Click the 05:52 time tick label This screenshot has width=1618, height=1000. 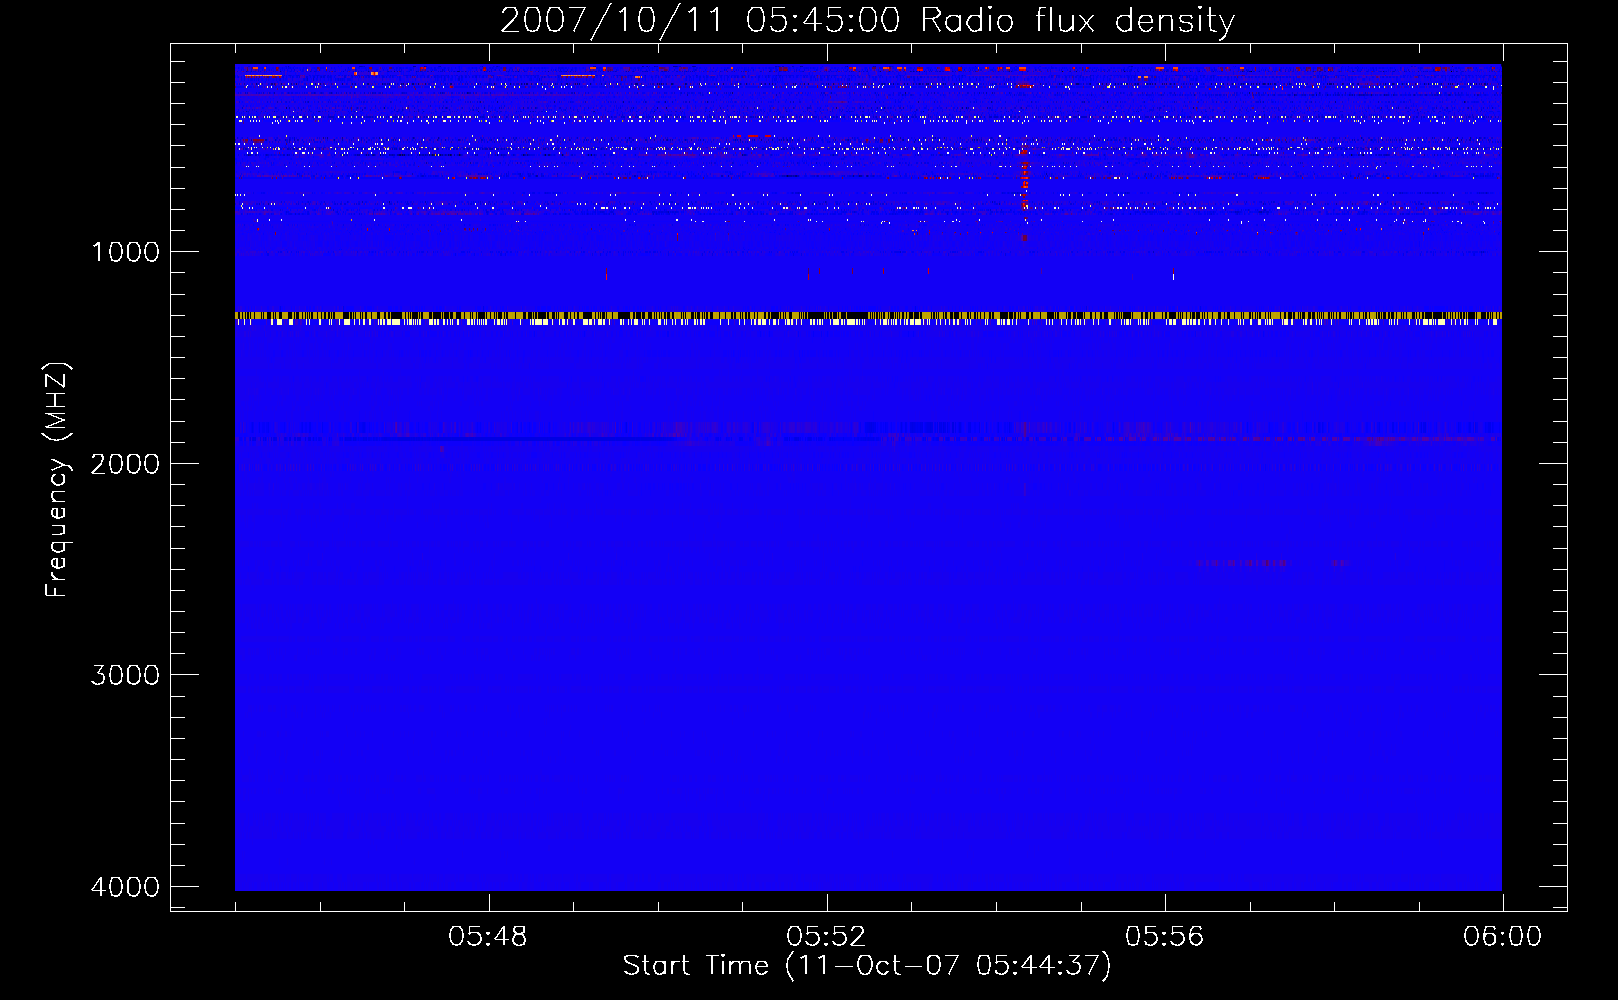(826, 937)
